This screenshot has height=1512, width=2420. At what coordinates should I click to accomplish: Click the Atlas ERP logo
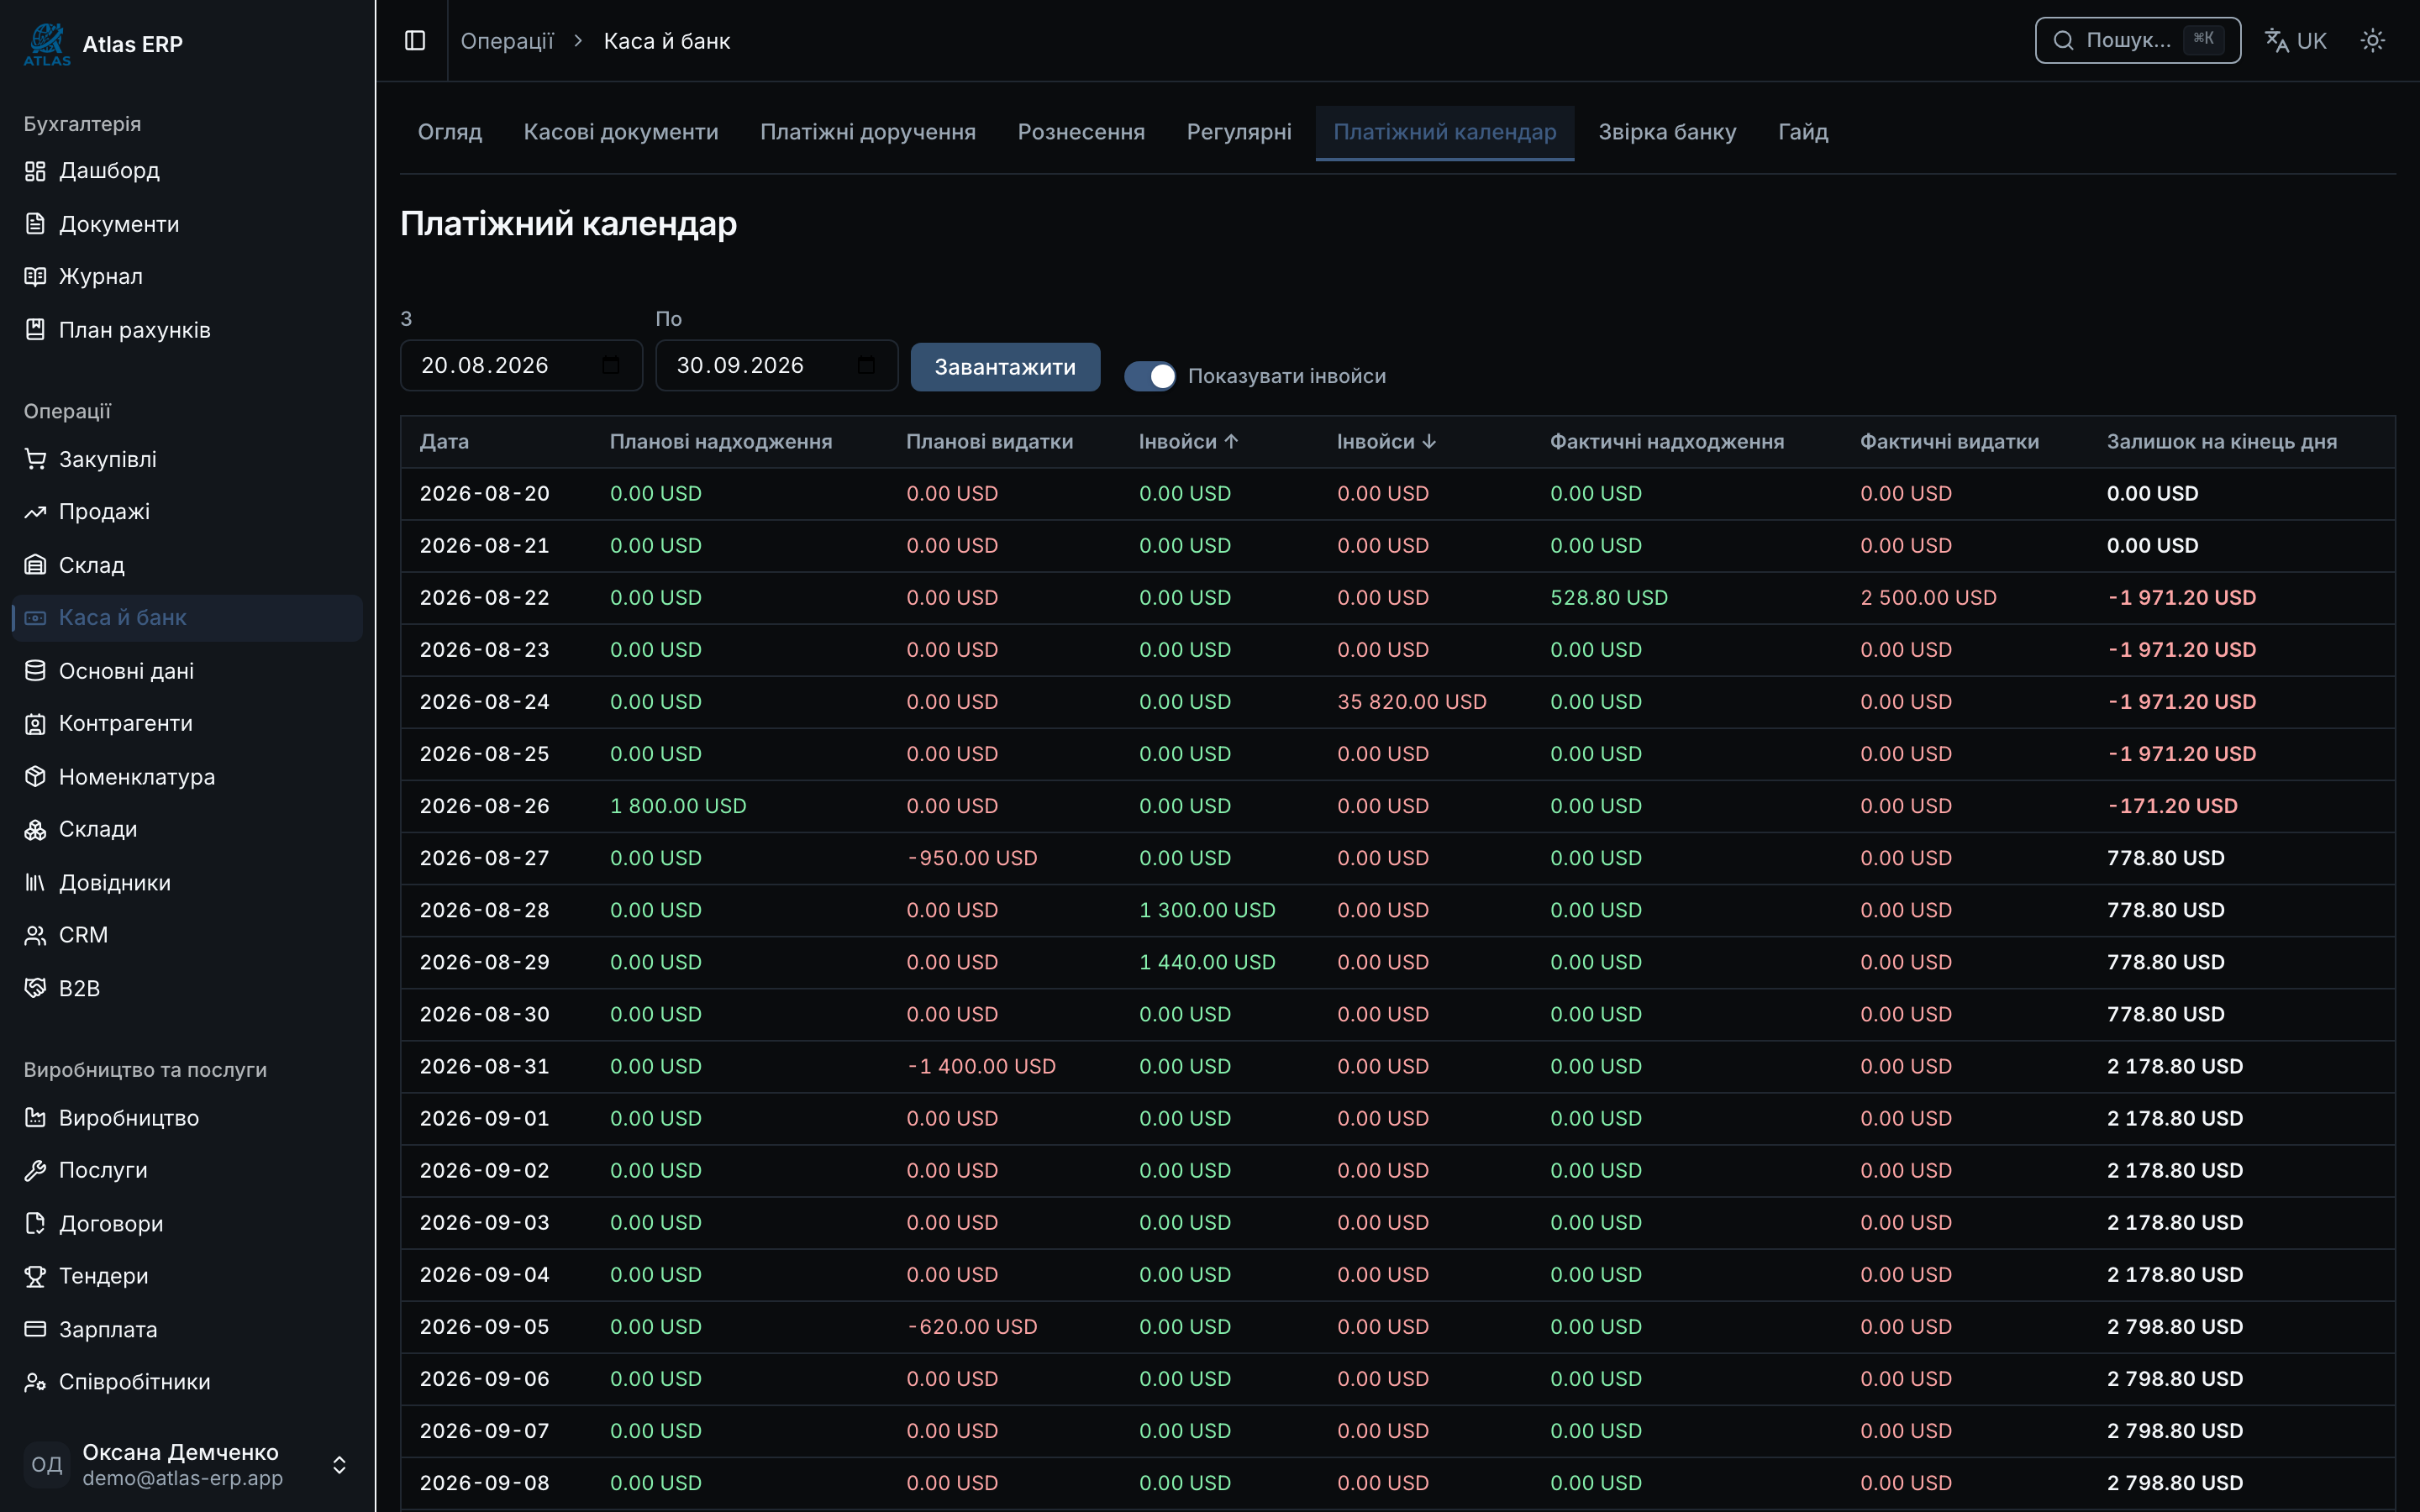(47, 44)
